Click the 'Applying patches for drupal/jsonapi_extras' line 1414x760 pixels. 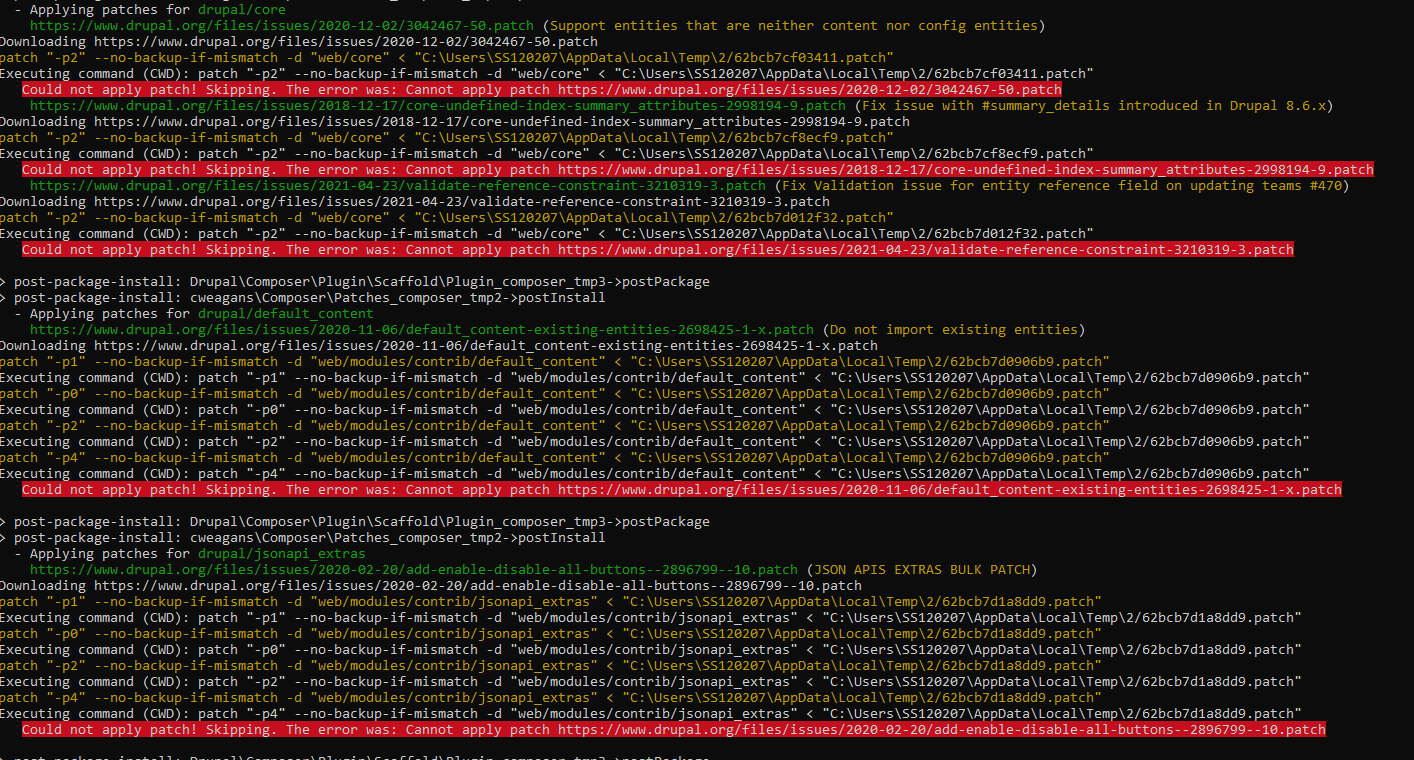point(190,553)
